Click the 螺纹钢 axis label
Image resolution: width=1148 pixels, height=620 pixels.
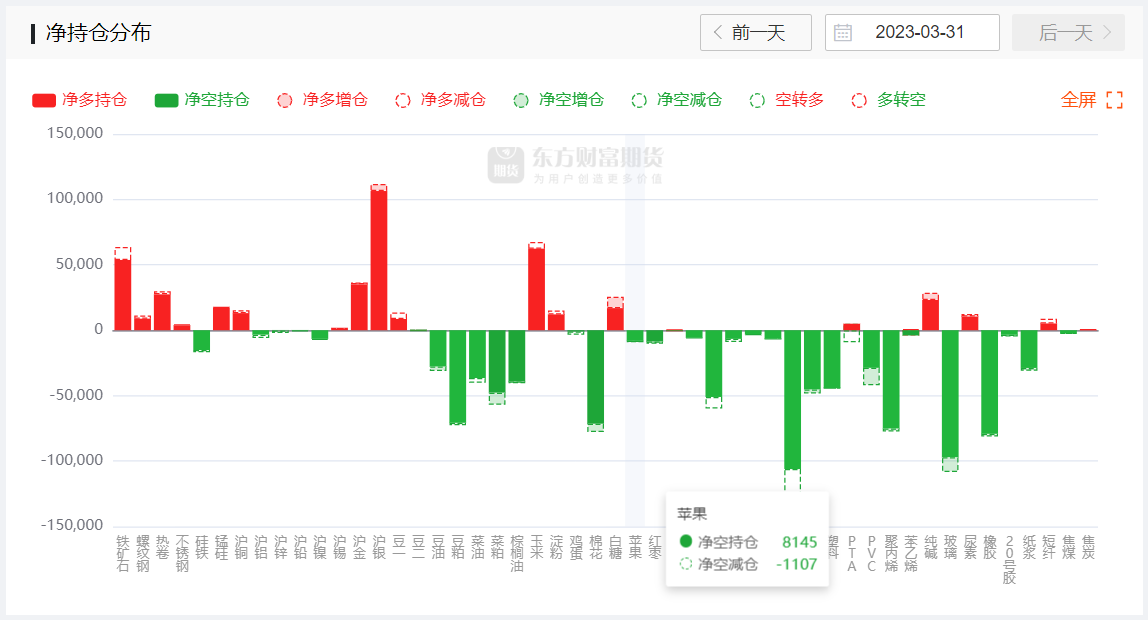[143, 553]
